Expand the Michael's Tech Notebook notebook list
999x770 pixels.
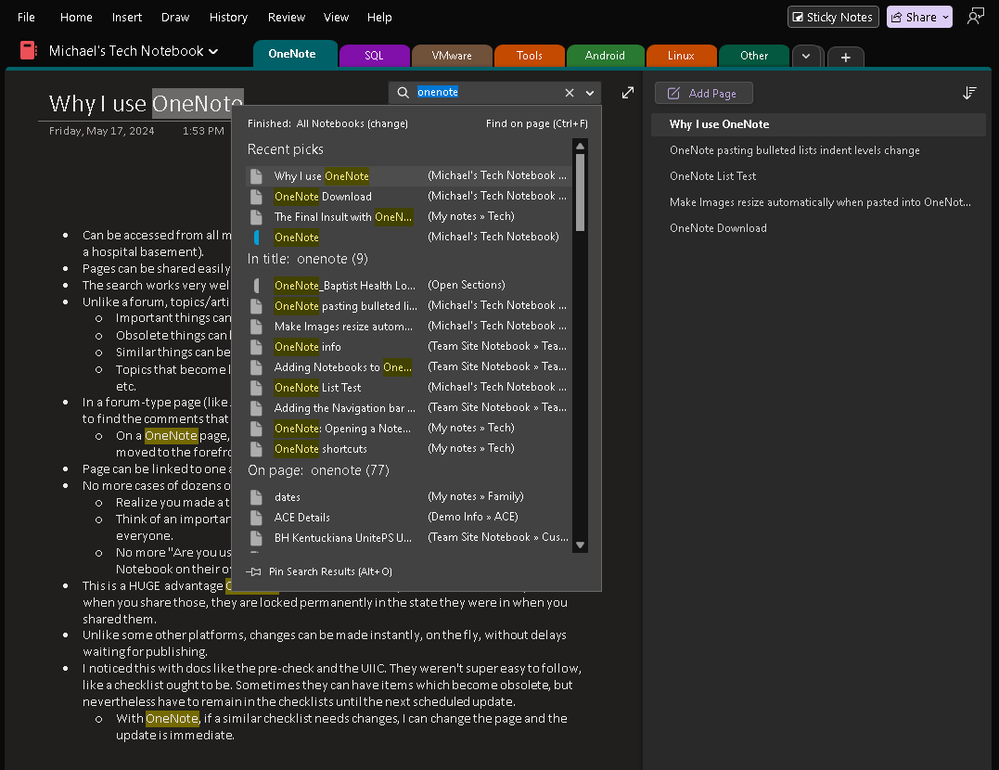pyautogui.click(x=213, y=51)
